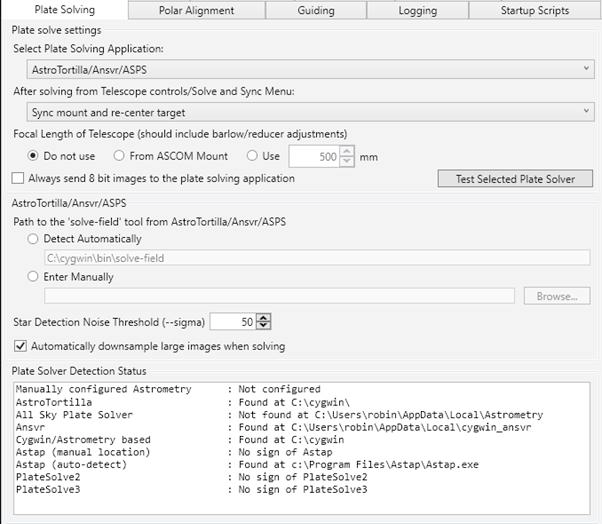Enable always send 8 bit images
This screenshot has height=524, width=602.
[18, 179]
